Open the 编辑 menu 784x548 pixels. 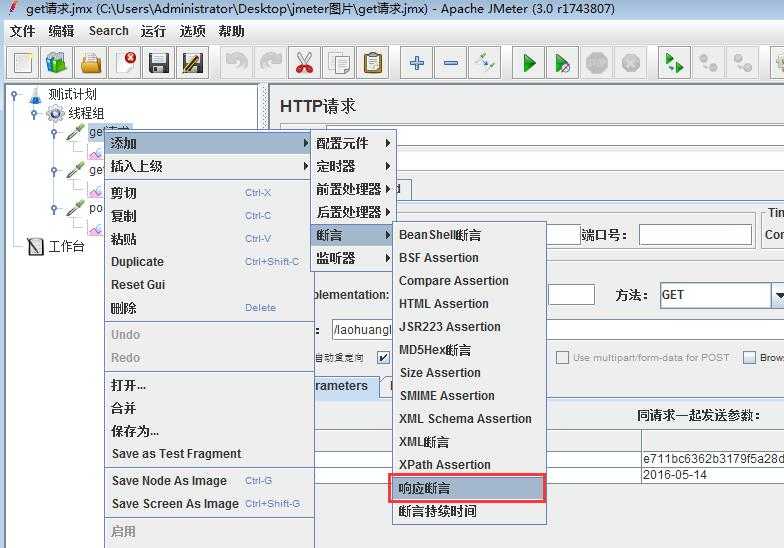(61, 31)
